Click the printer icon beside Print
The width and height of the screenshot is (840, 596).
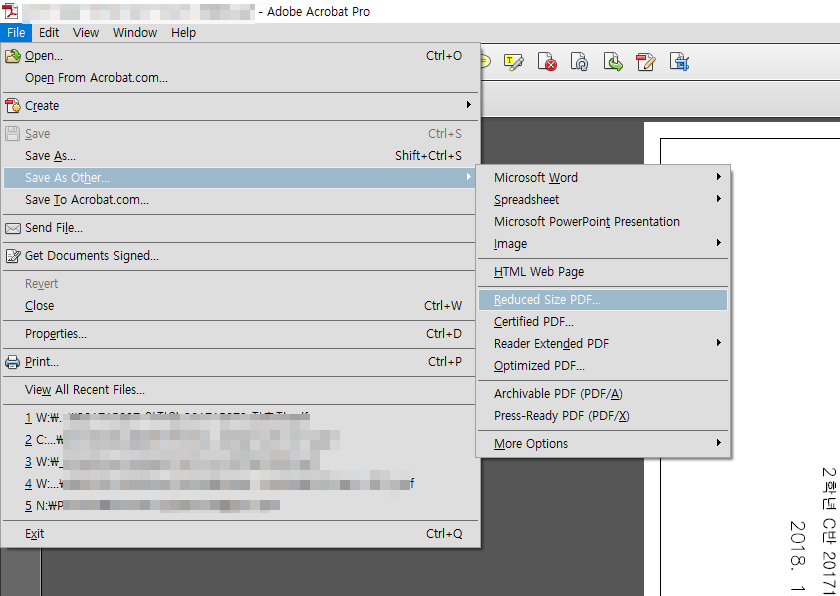13,362
